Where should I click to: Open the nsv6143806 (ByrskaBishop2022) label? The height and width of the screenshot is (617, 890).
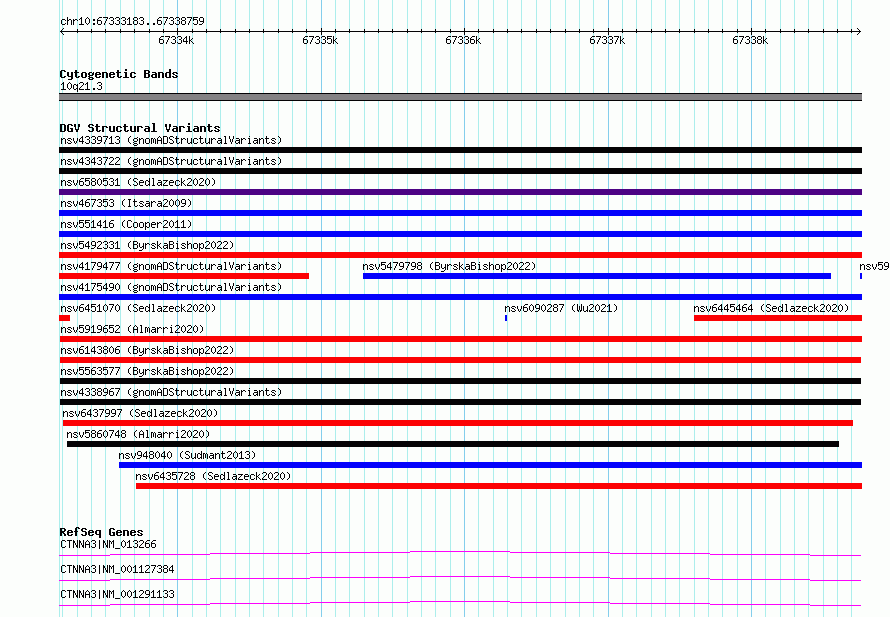[x=147, y=350]
